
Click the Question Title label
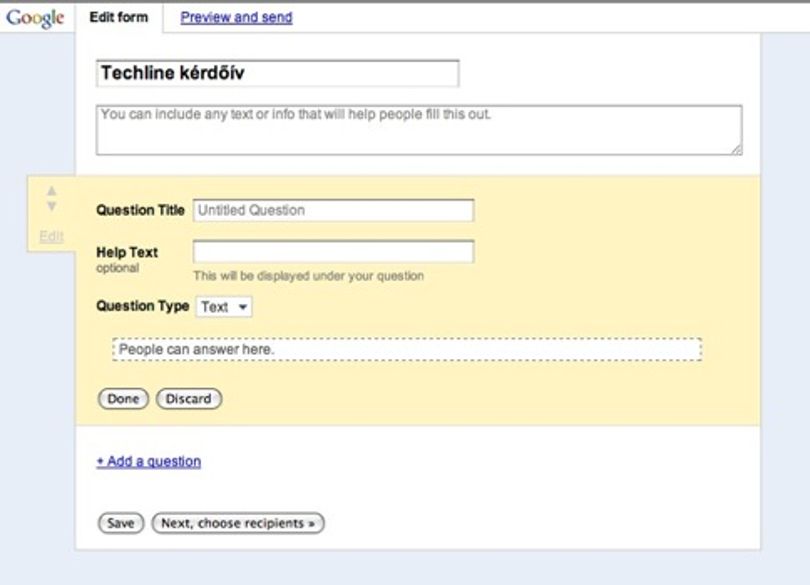tap(140, 210)
